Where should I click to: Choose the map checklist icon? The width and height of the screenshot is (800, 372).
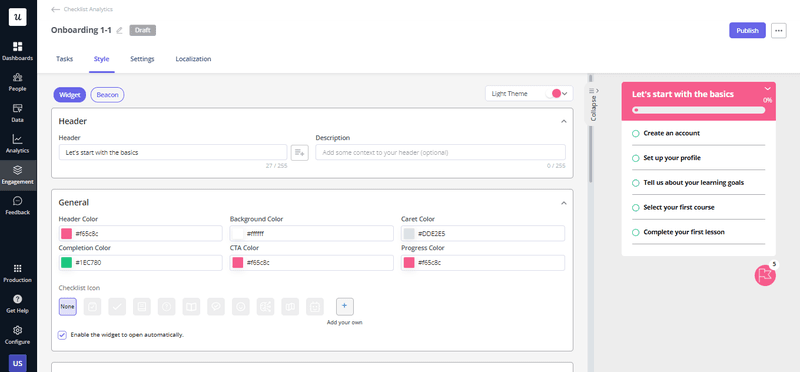coord(290,307)
